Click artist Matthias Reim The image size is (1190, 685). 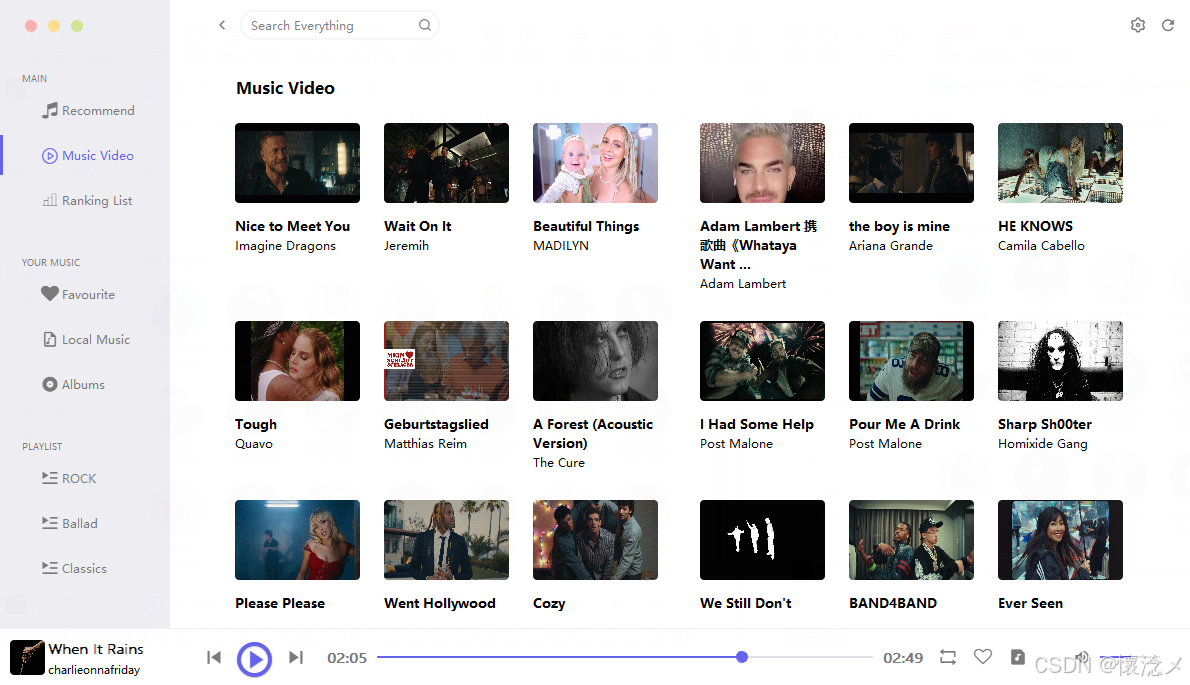tap(425, 444)
